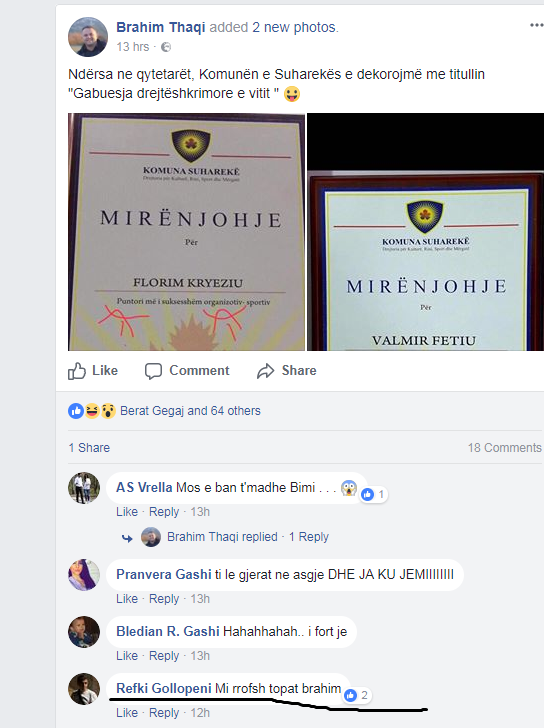
Task: Click the 13 hrs post timestamp
Action: point(133,47)
